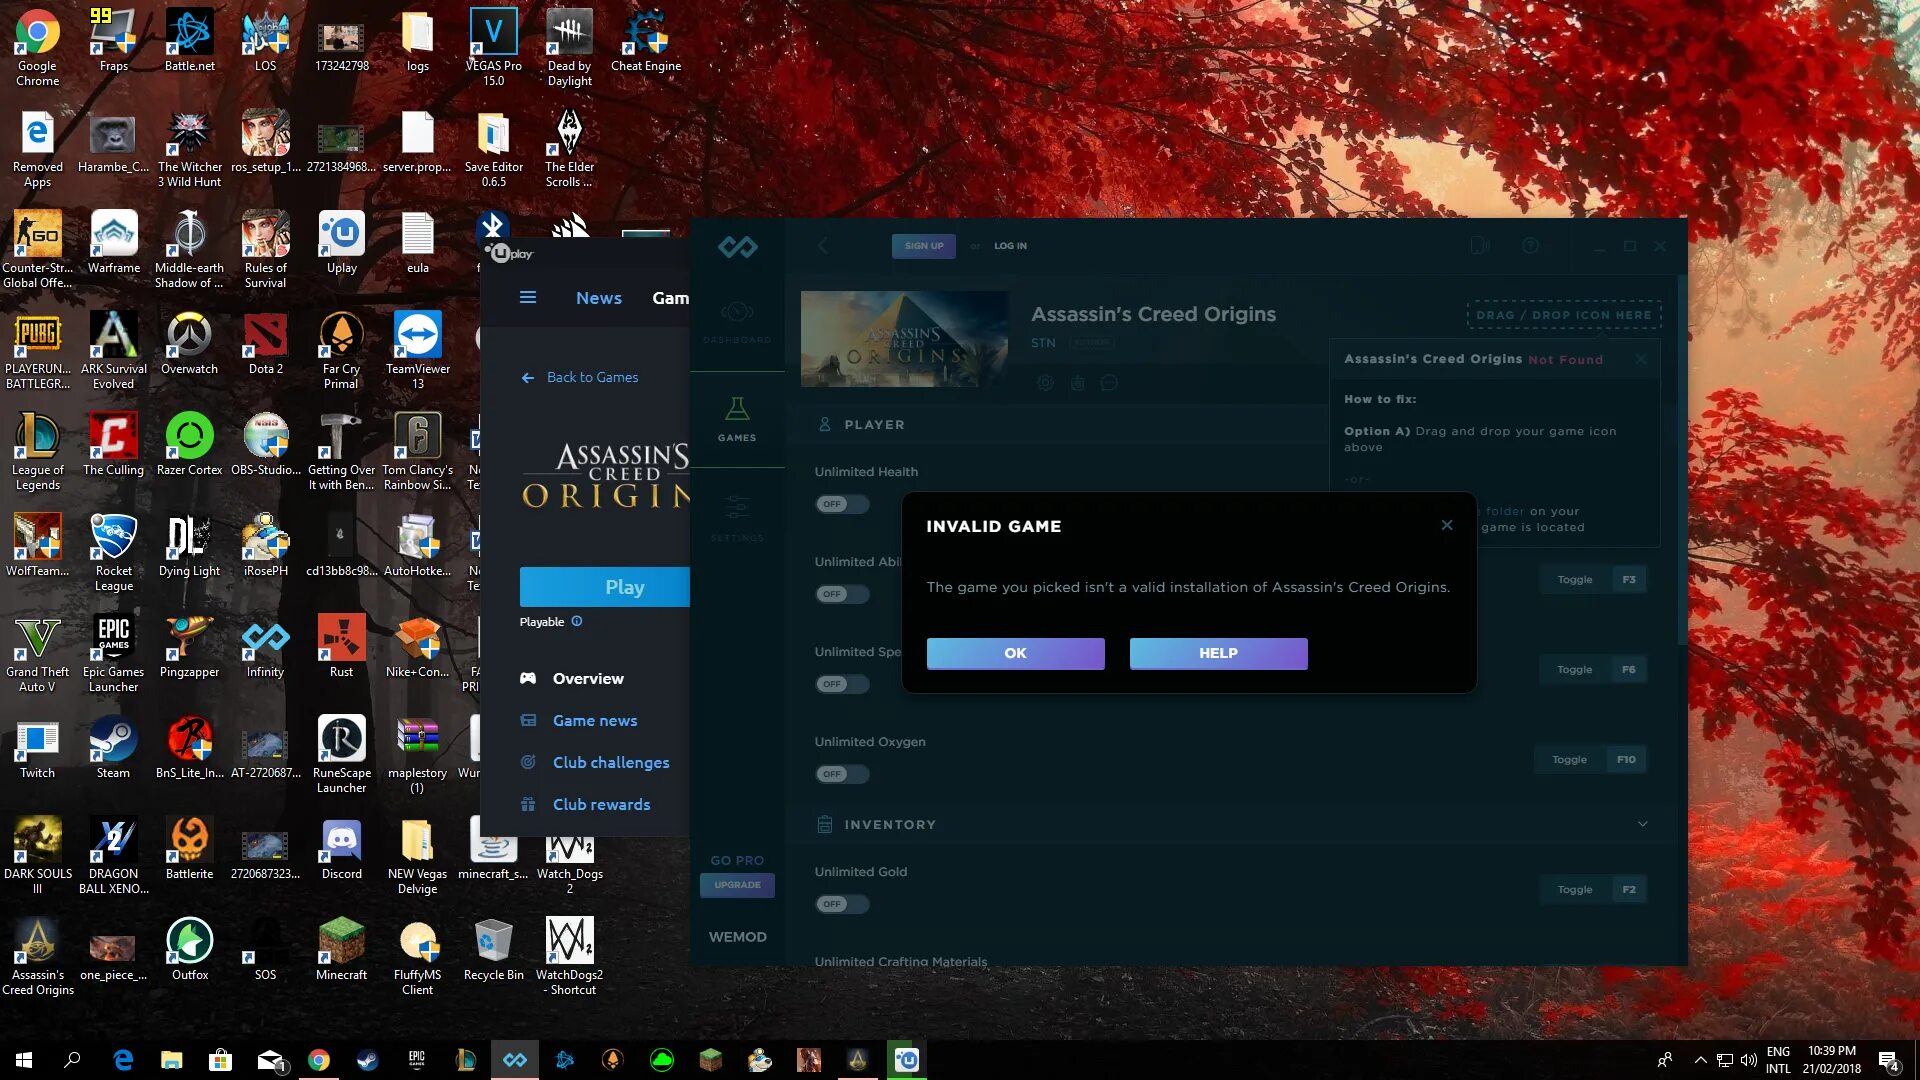This screenshot has width=1920, height=1080.
Task: Select Overview tab in WeMod
Action: pyautogui.click(x=588, y=678)
